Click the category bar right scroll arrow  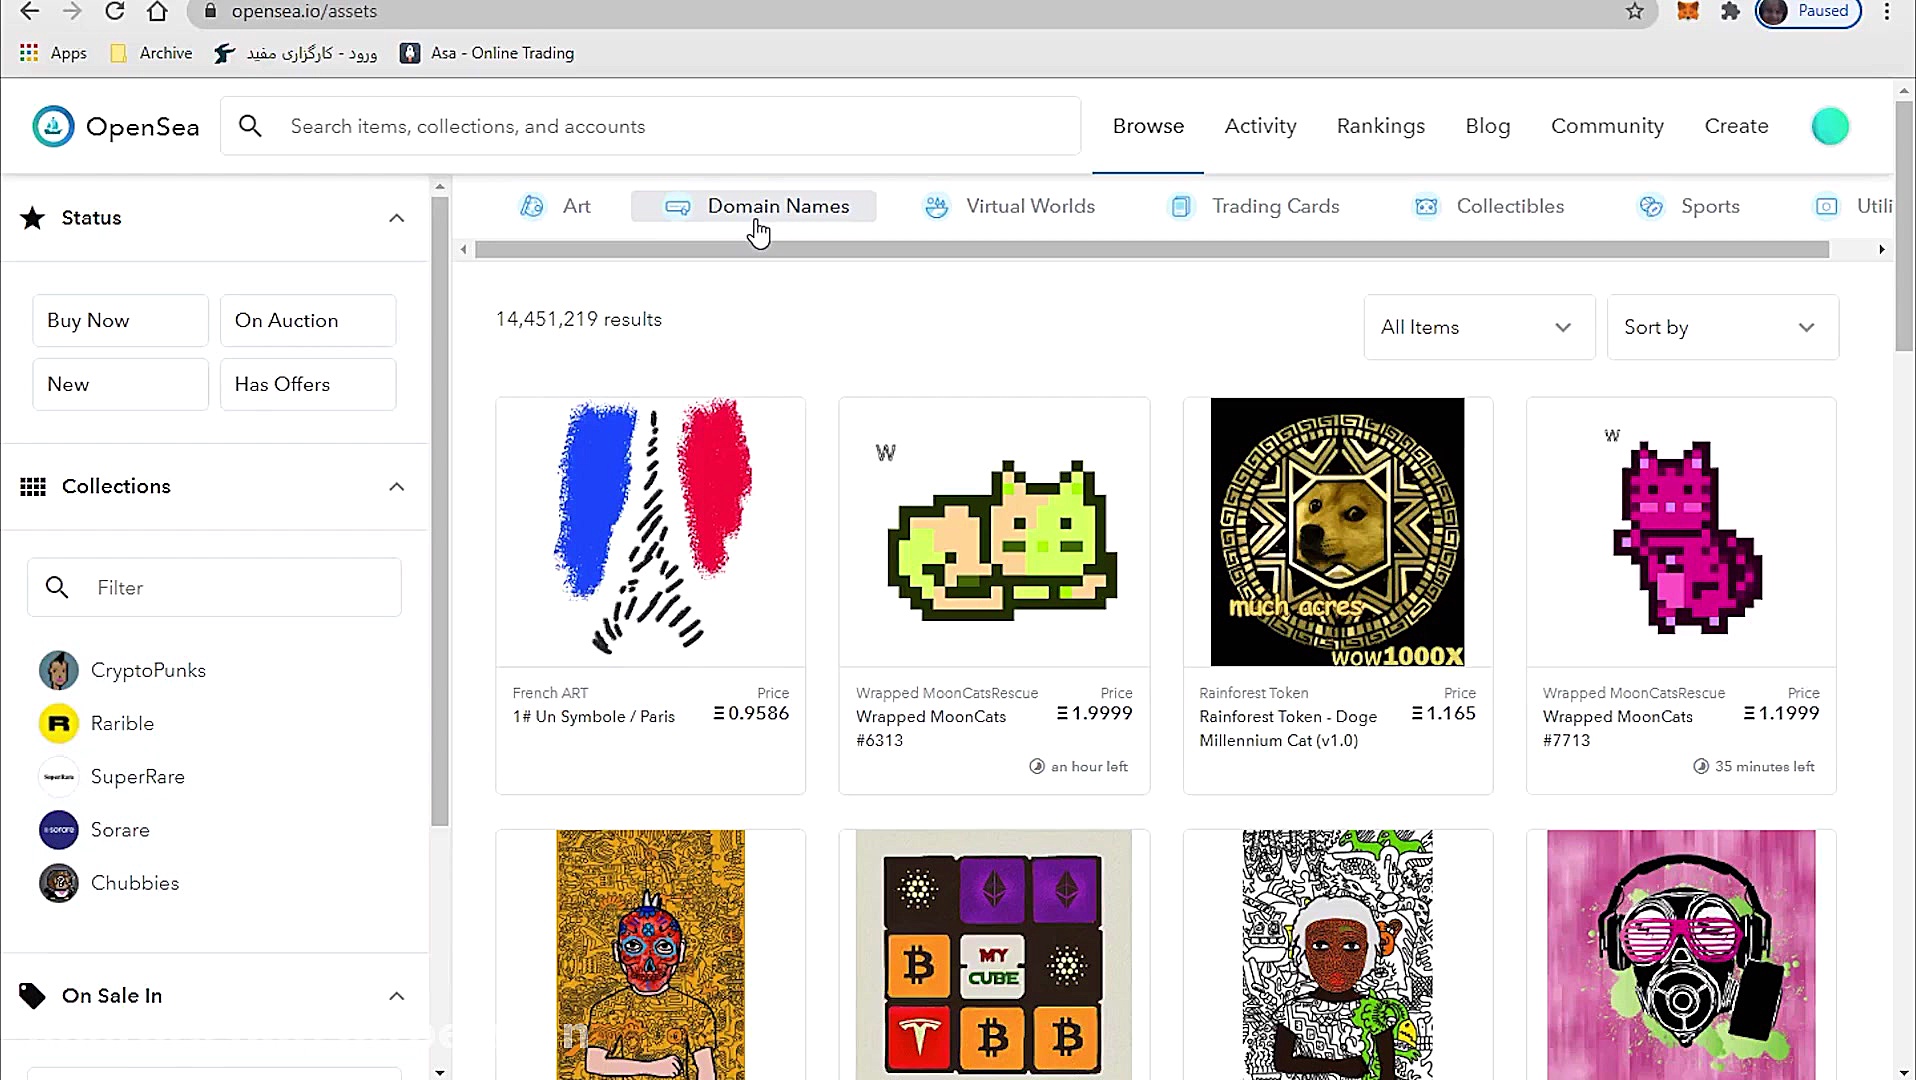1881,249
